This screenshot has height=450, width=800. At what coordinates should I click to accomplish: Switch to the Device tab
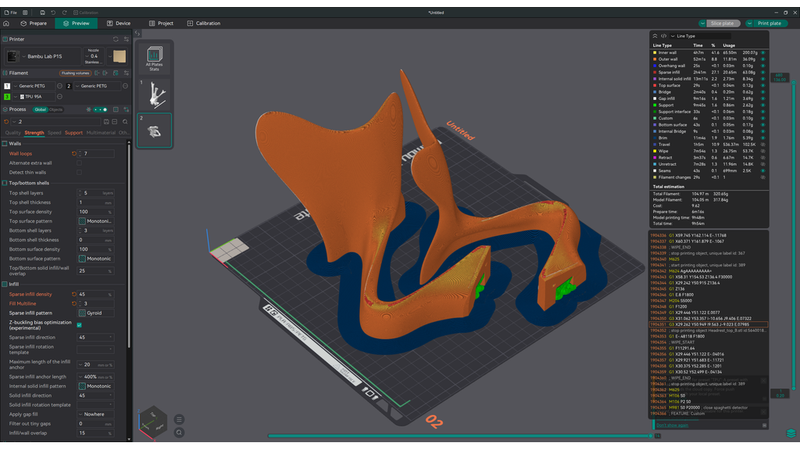(x=118, y=23)
